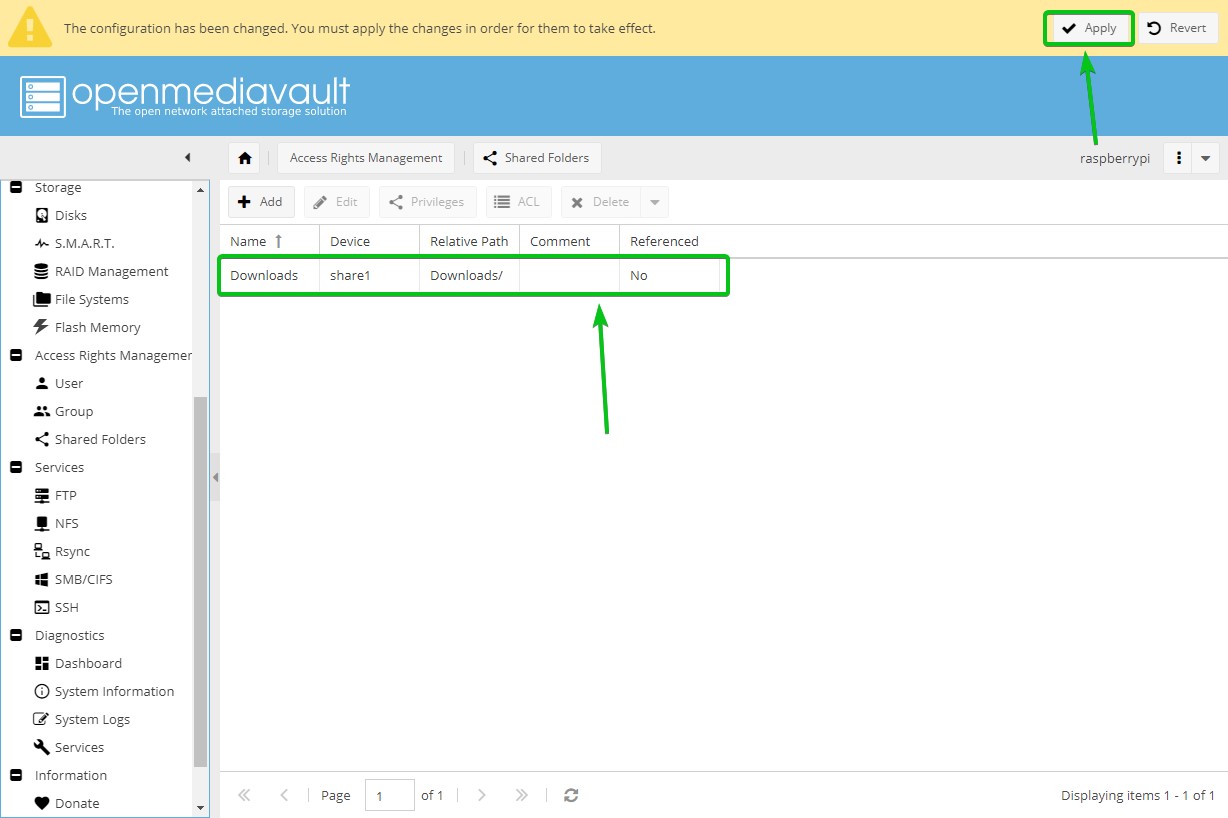
Task: Click the Shared Folders breadcrumb tab
Action: 537,158
